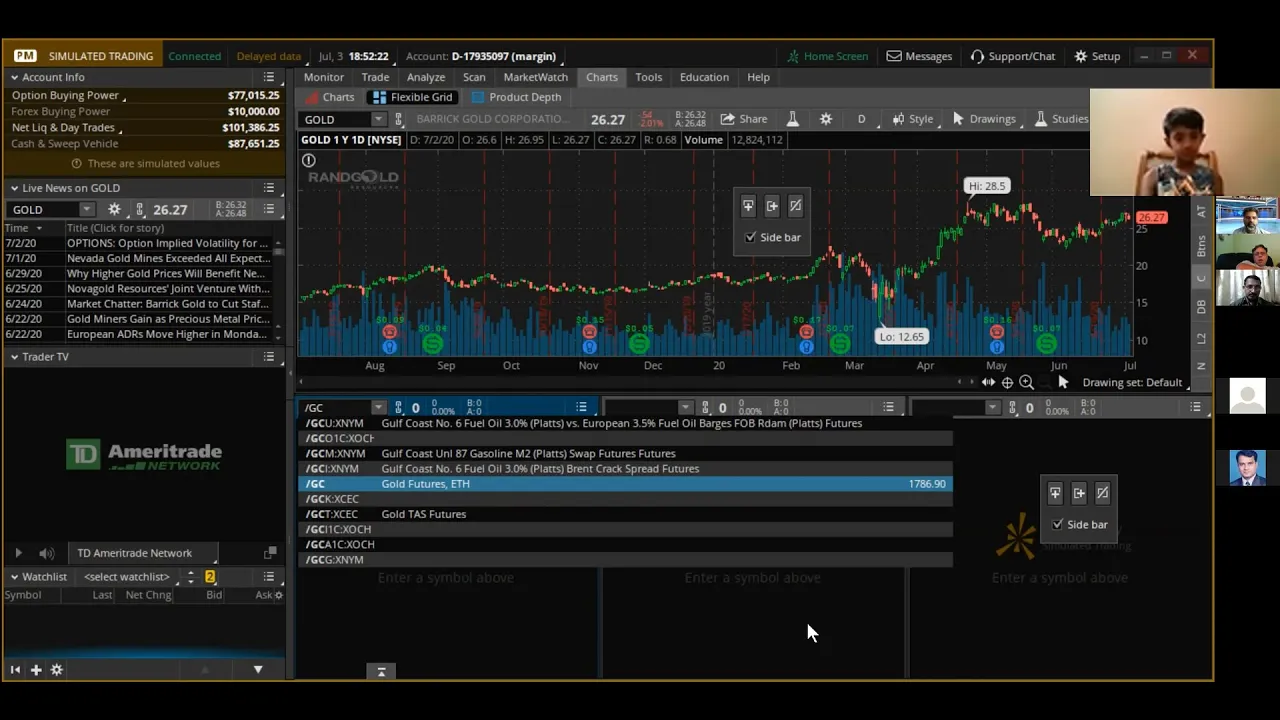1280x720 pixels.
Task: Click the info circle icon on the chart
Action: [309, 160]
